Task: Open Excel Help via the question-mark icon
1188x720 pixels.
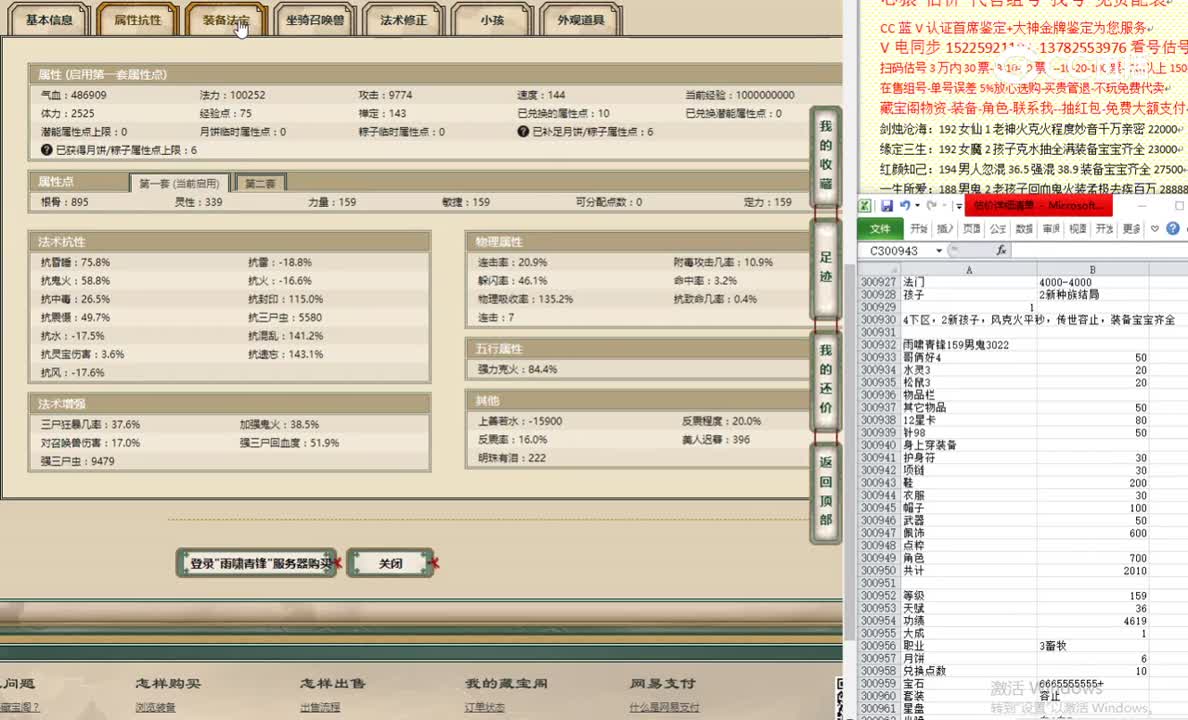Action: (x=1172, y=229)
